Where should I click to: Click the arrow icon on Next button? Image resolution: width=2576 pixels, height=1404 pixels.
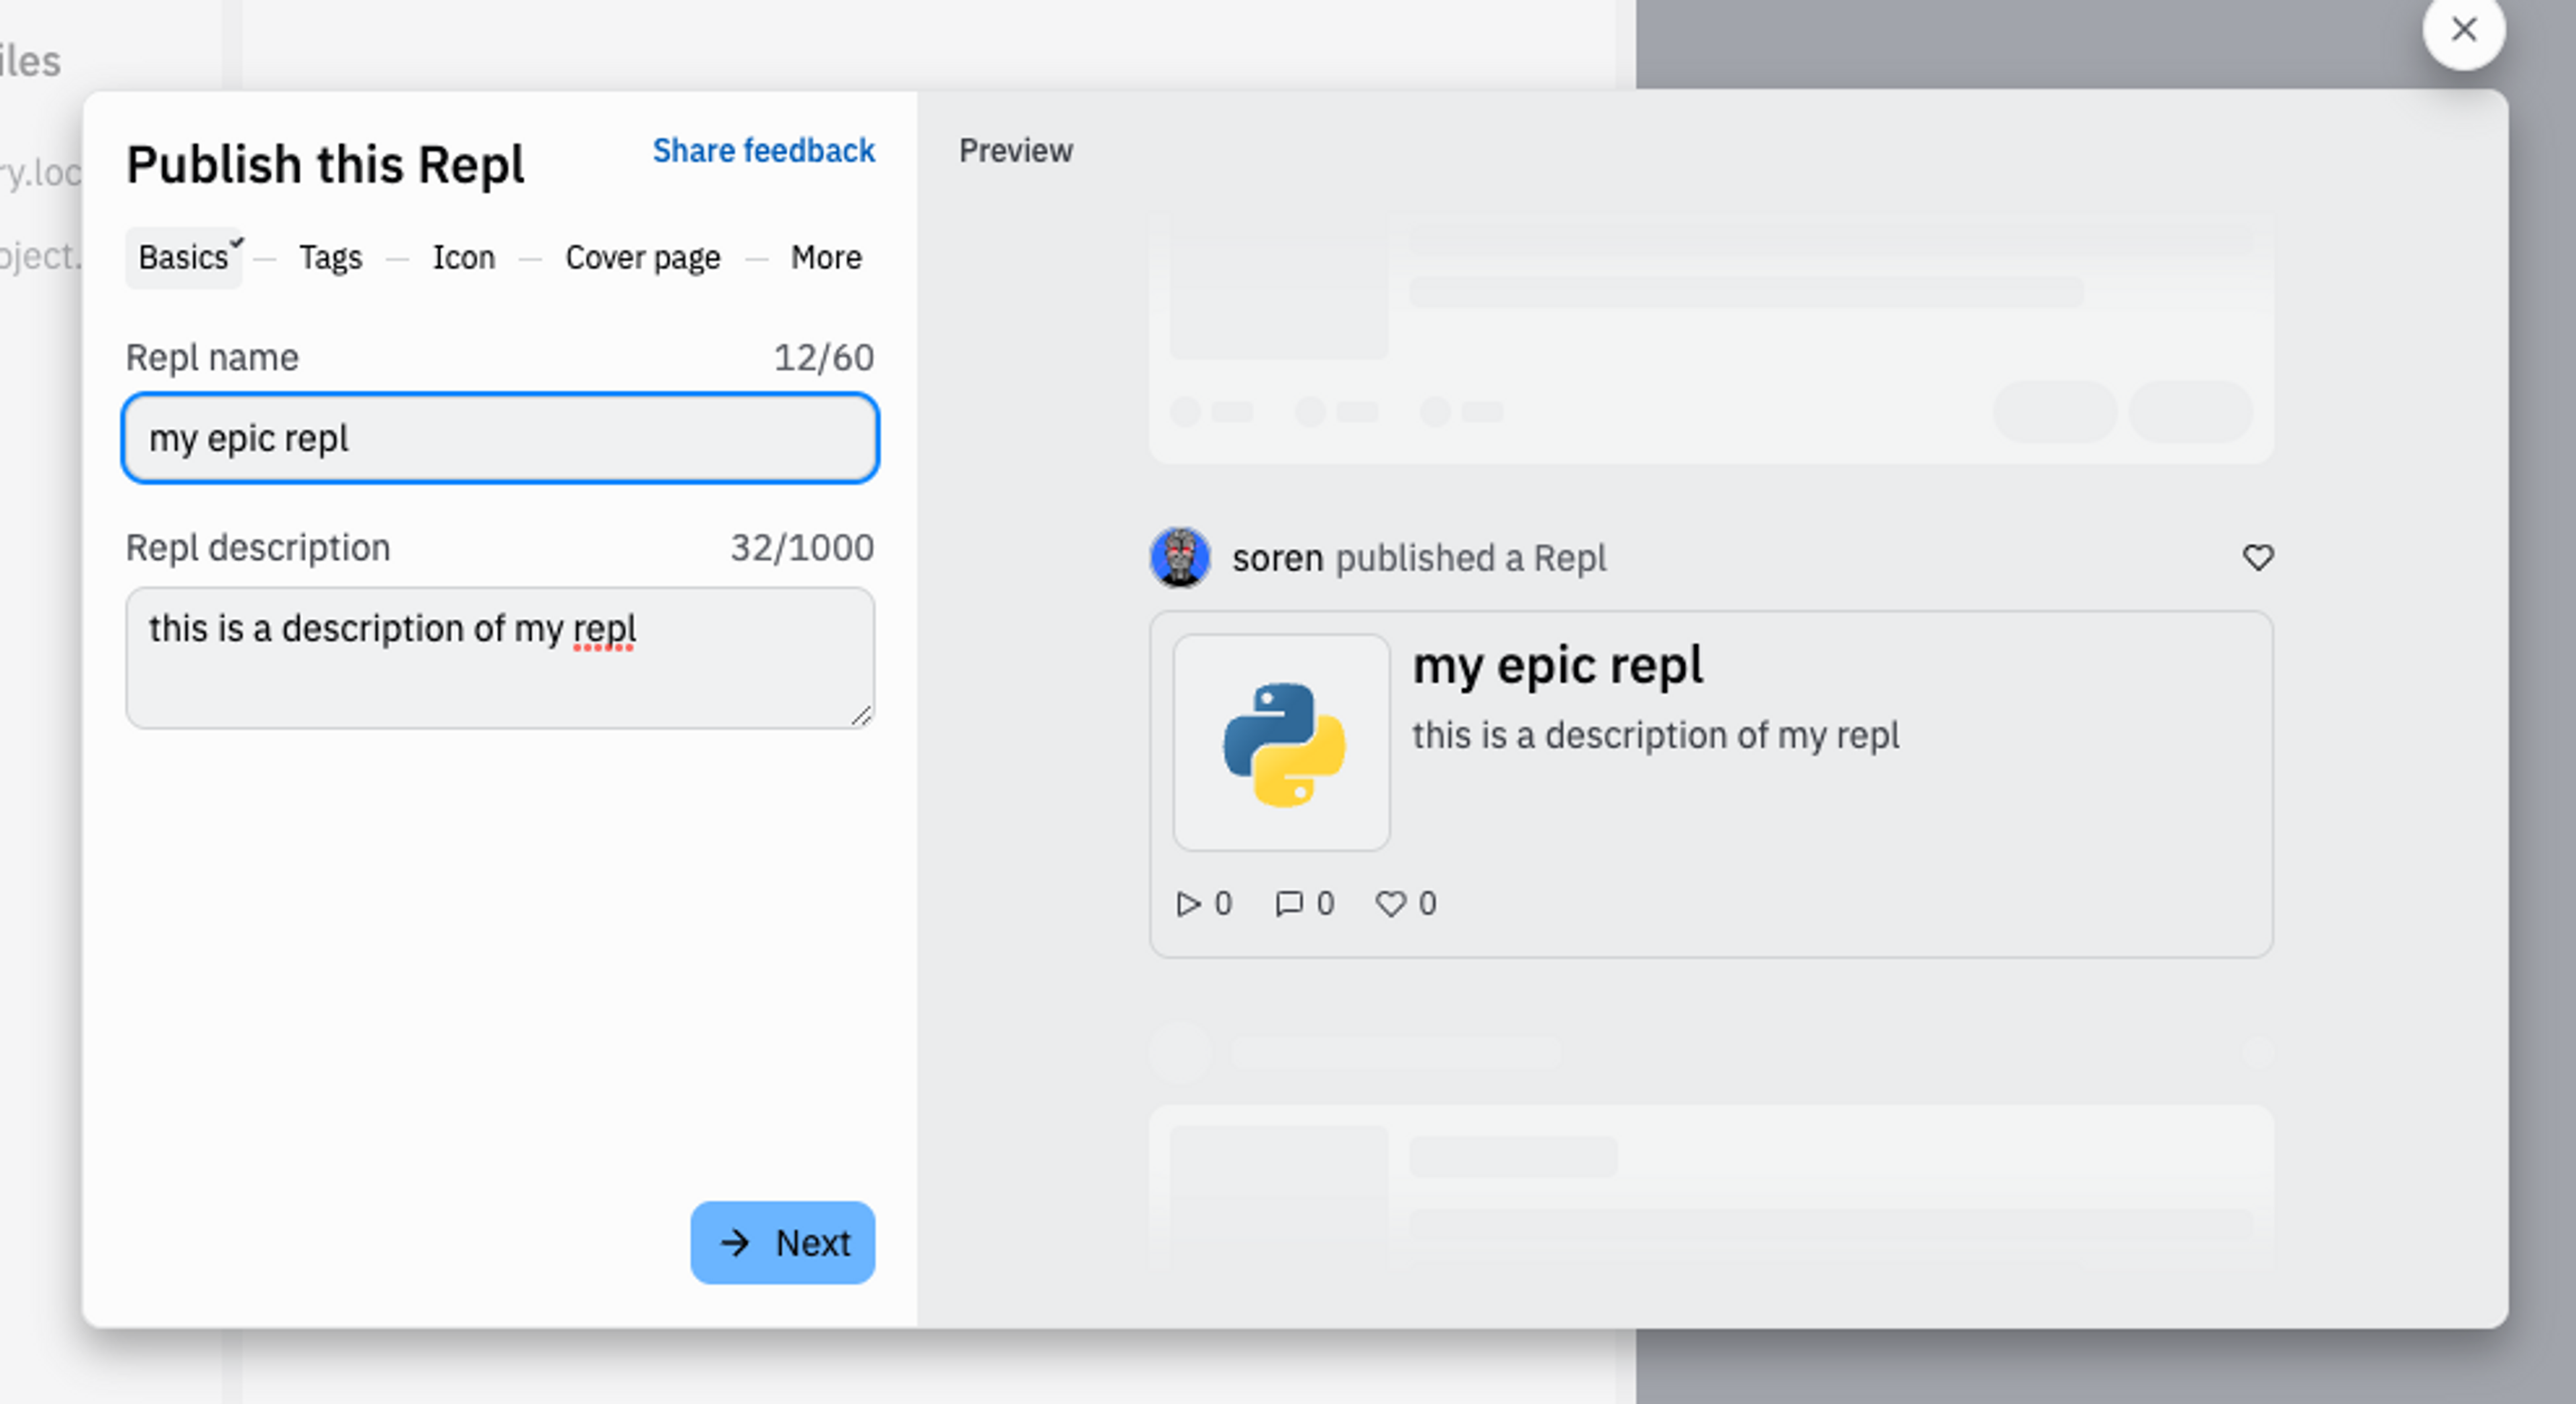[735, 1243]
